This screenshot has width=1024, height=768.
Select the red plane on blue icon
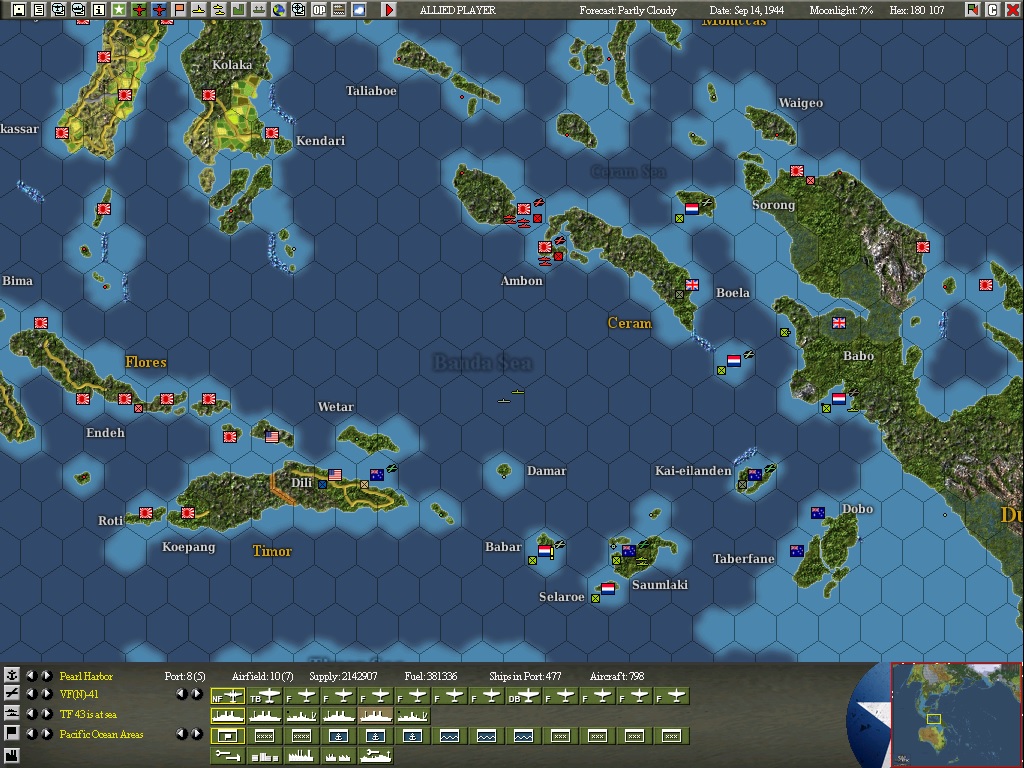coord(159,10)
